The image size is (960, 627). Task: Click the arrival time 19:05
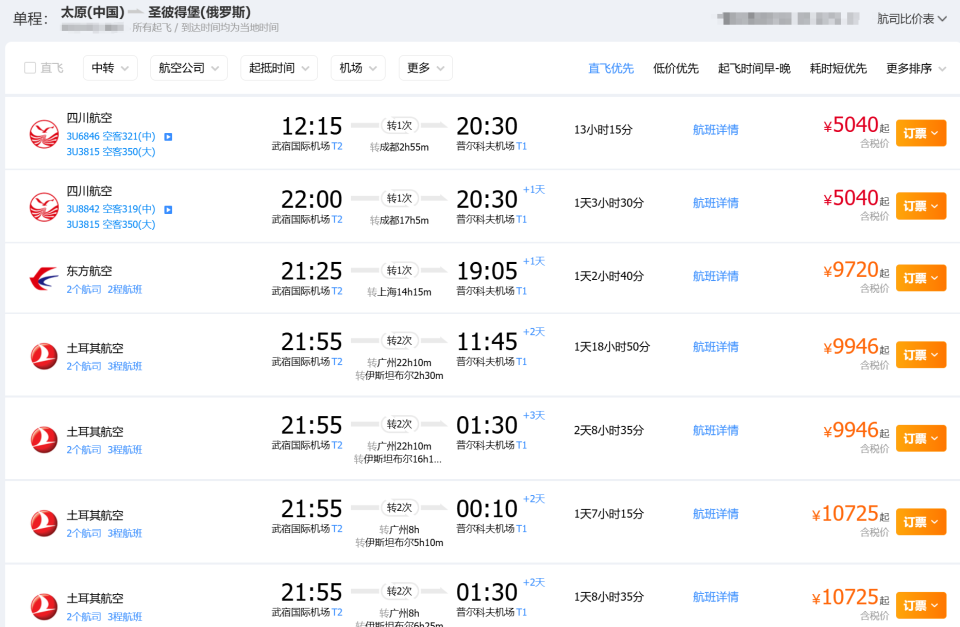[487, 271]
